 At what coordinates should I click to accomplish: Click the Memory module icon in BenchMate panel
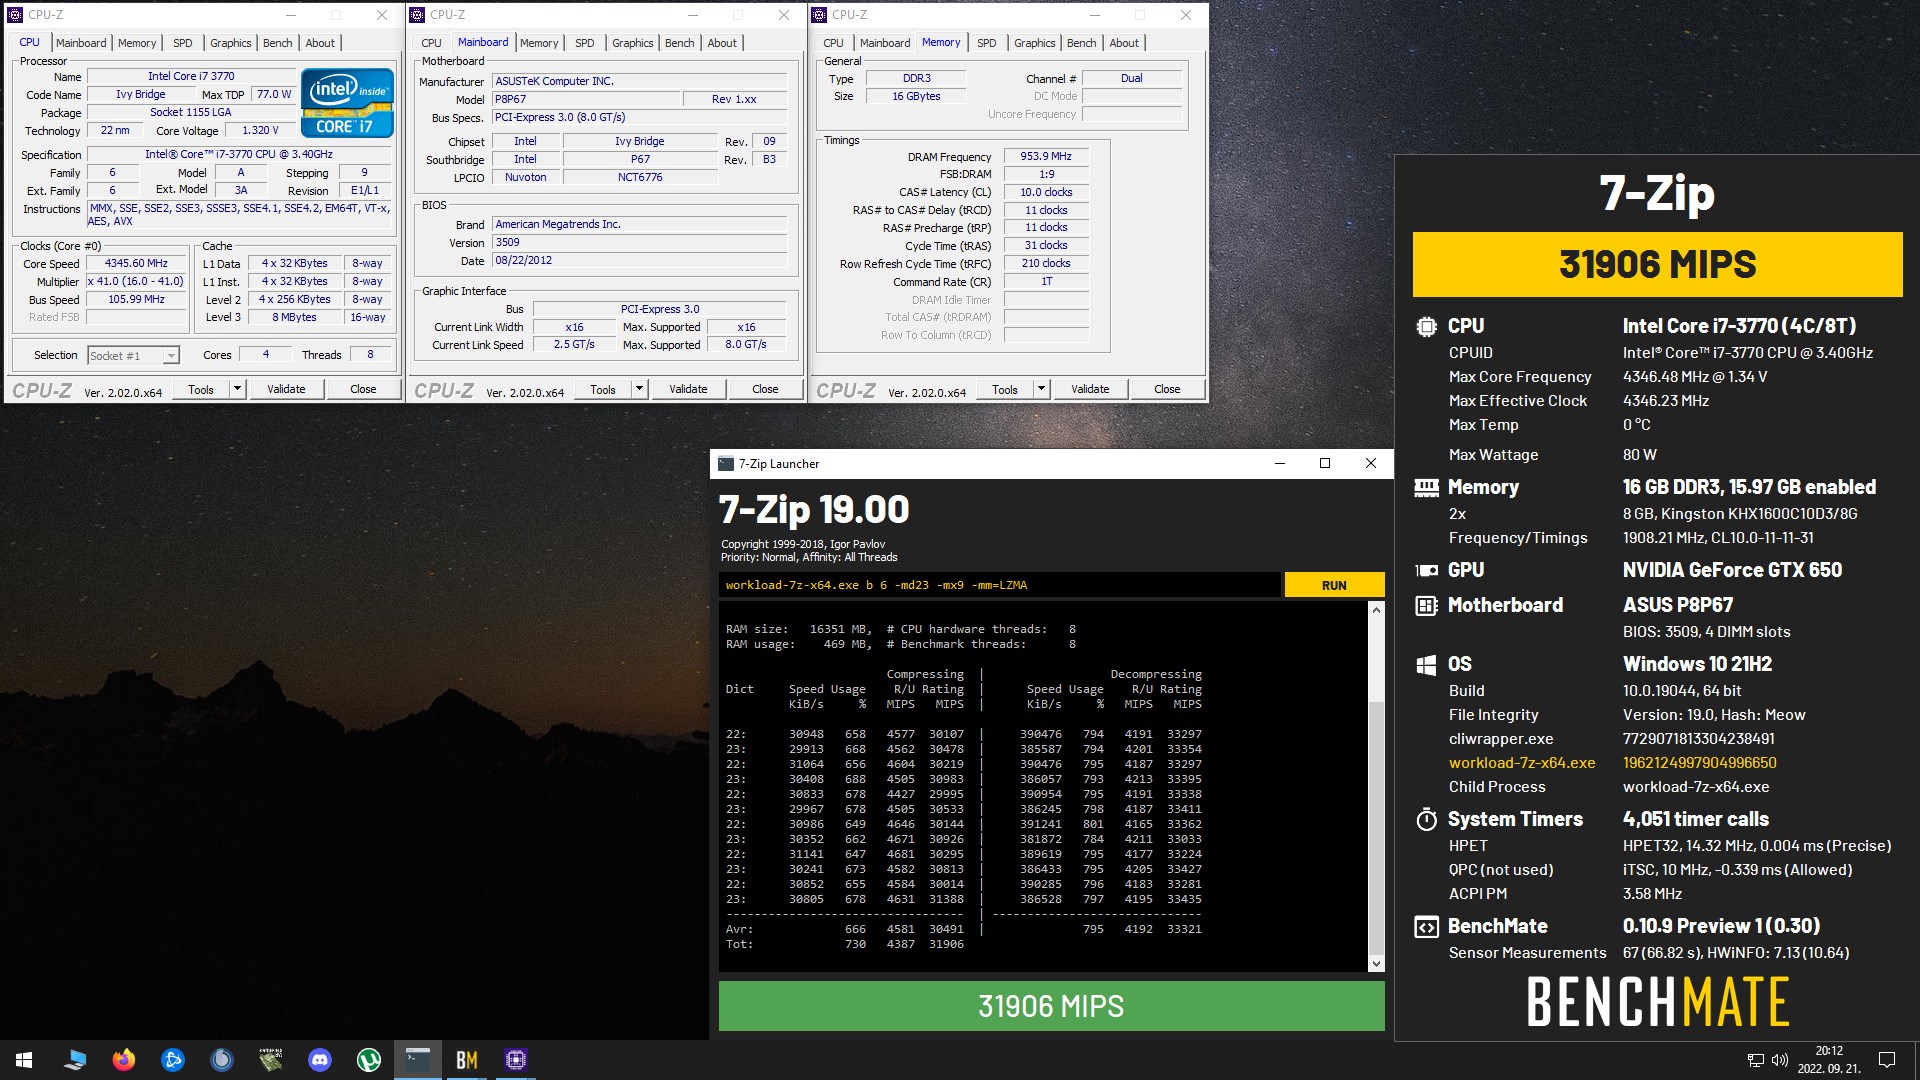[x=1426, y=487]
